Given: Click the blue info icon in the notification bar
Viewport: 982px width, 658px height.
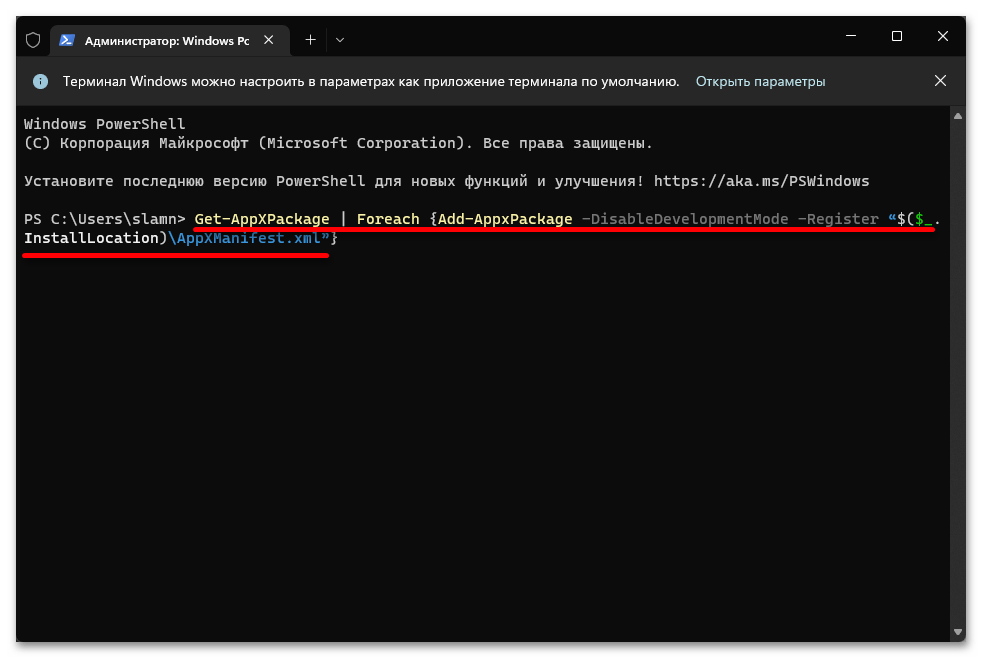Looking at the screenshot, I should (x=41, y=81).
